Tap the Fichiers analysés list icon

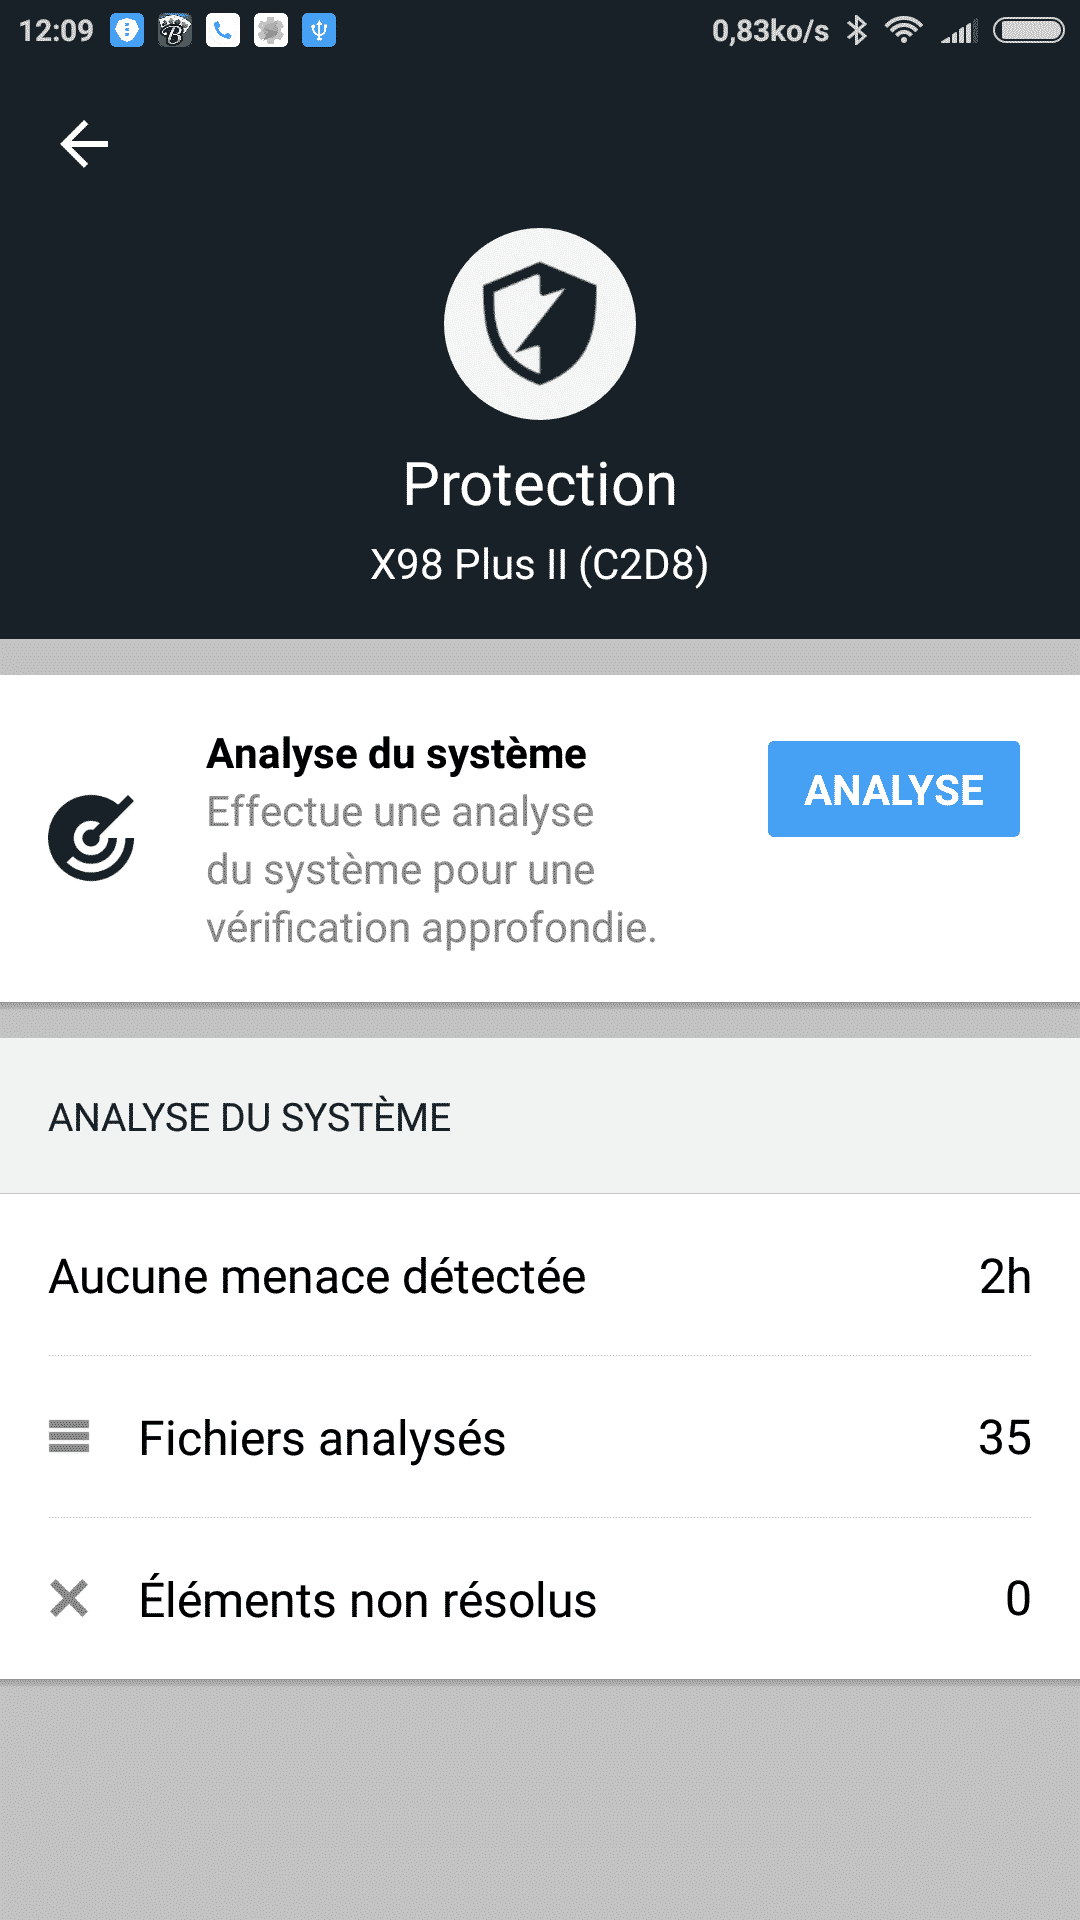point(69,1437)
